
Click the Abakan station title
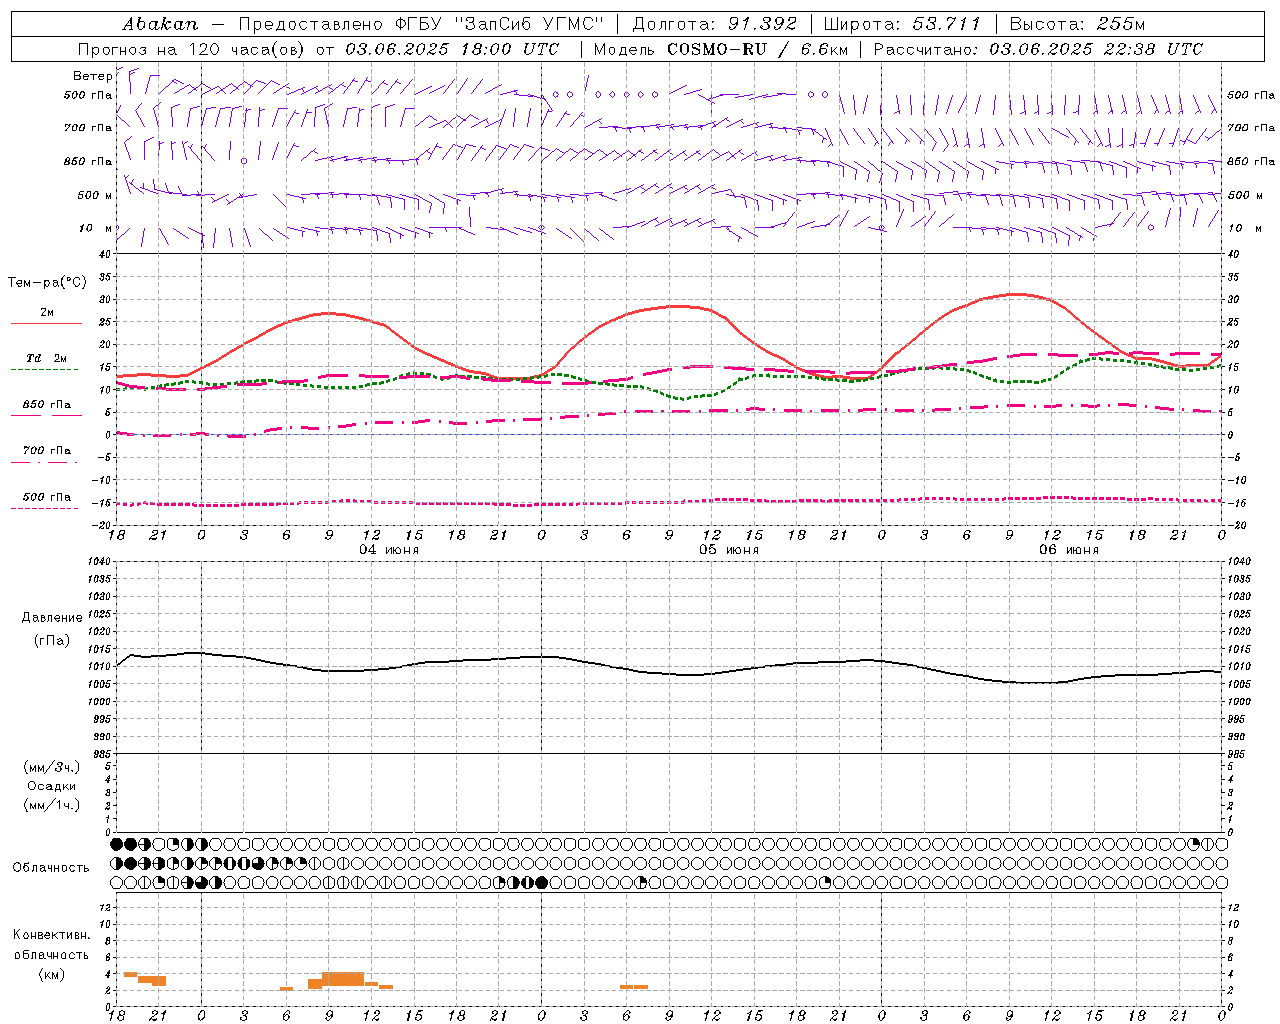click(160, 24)
